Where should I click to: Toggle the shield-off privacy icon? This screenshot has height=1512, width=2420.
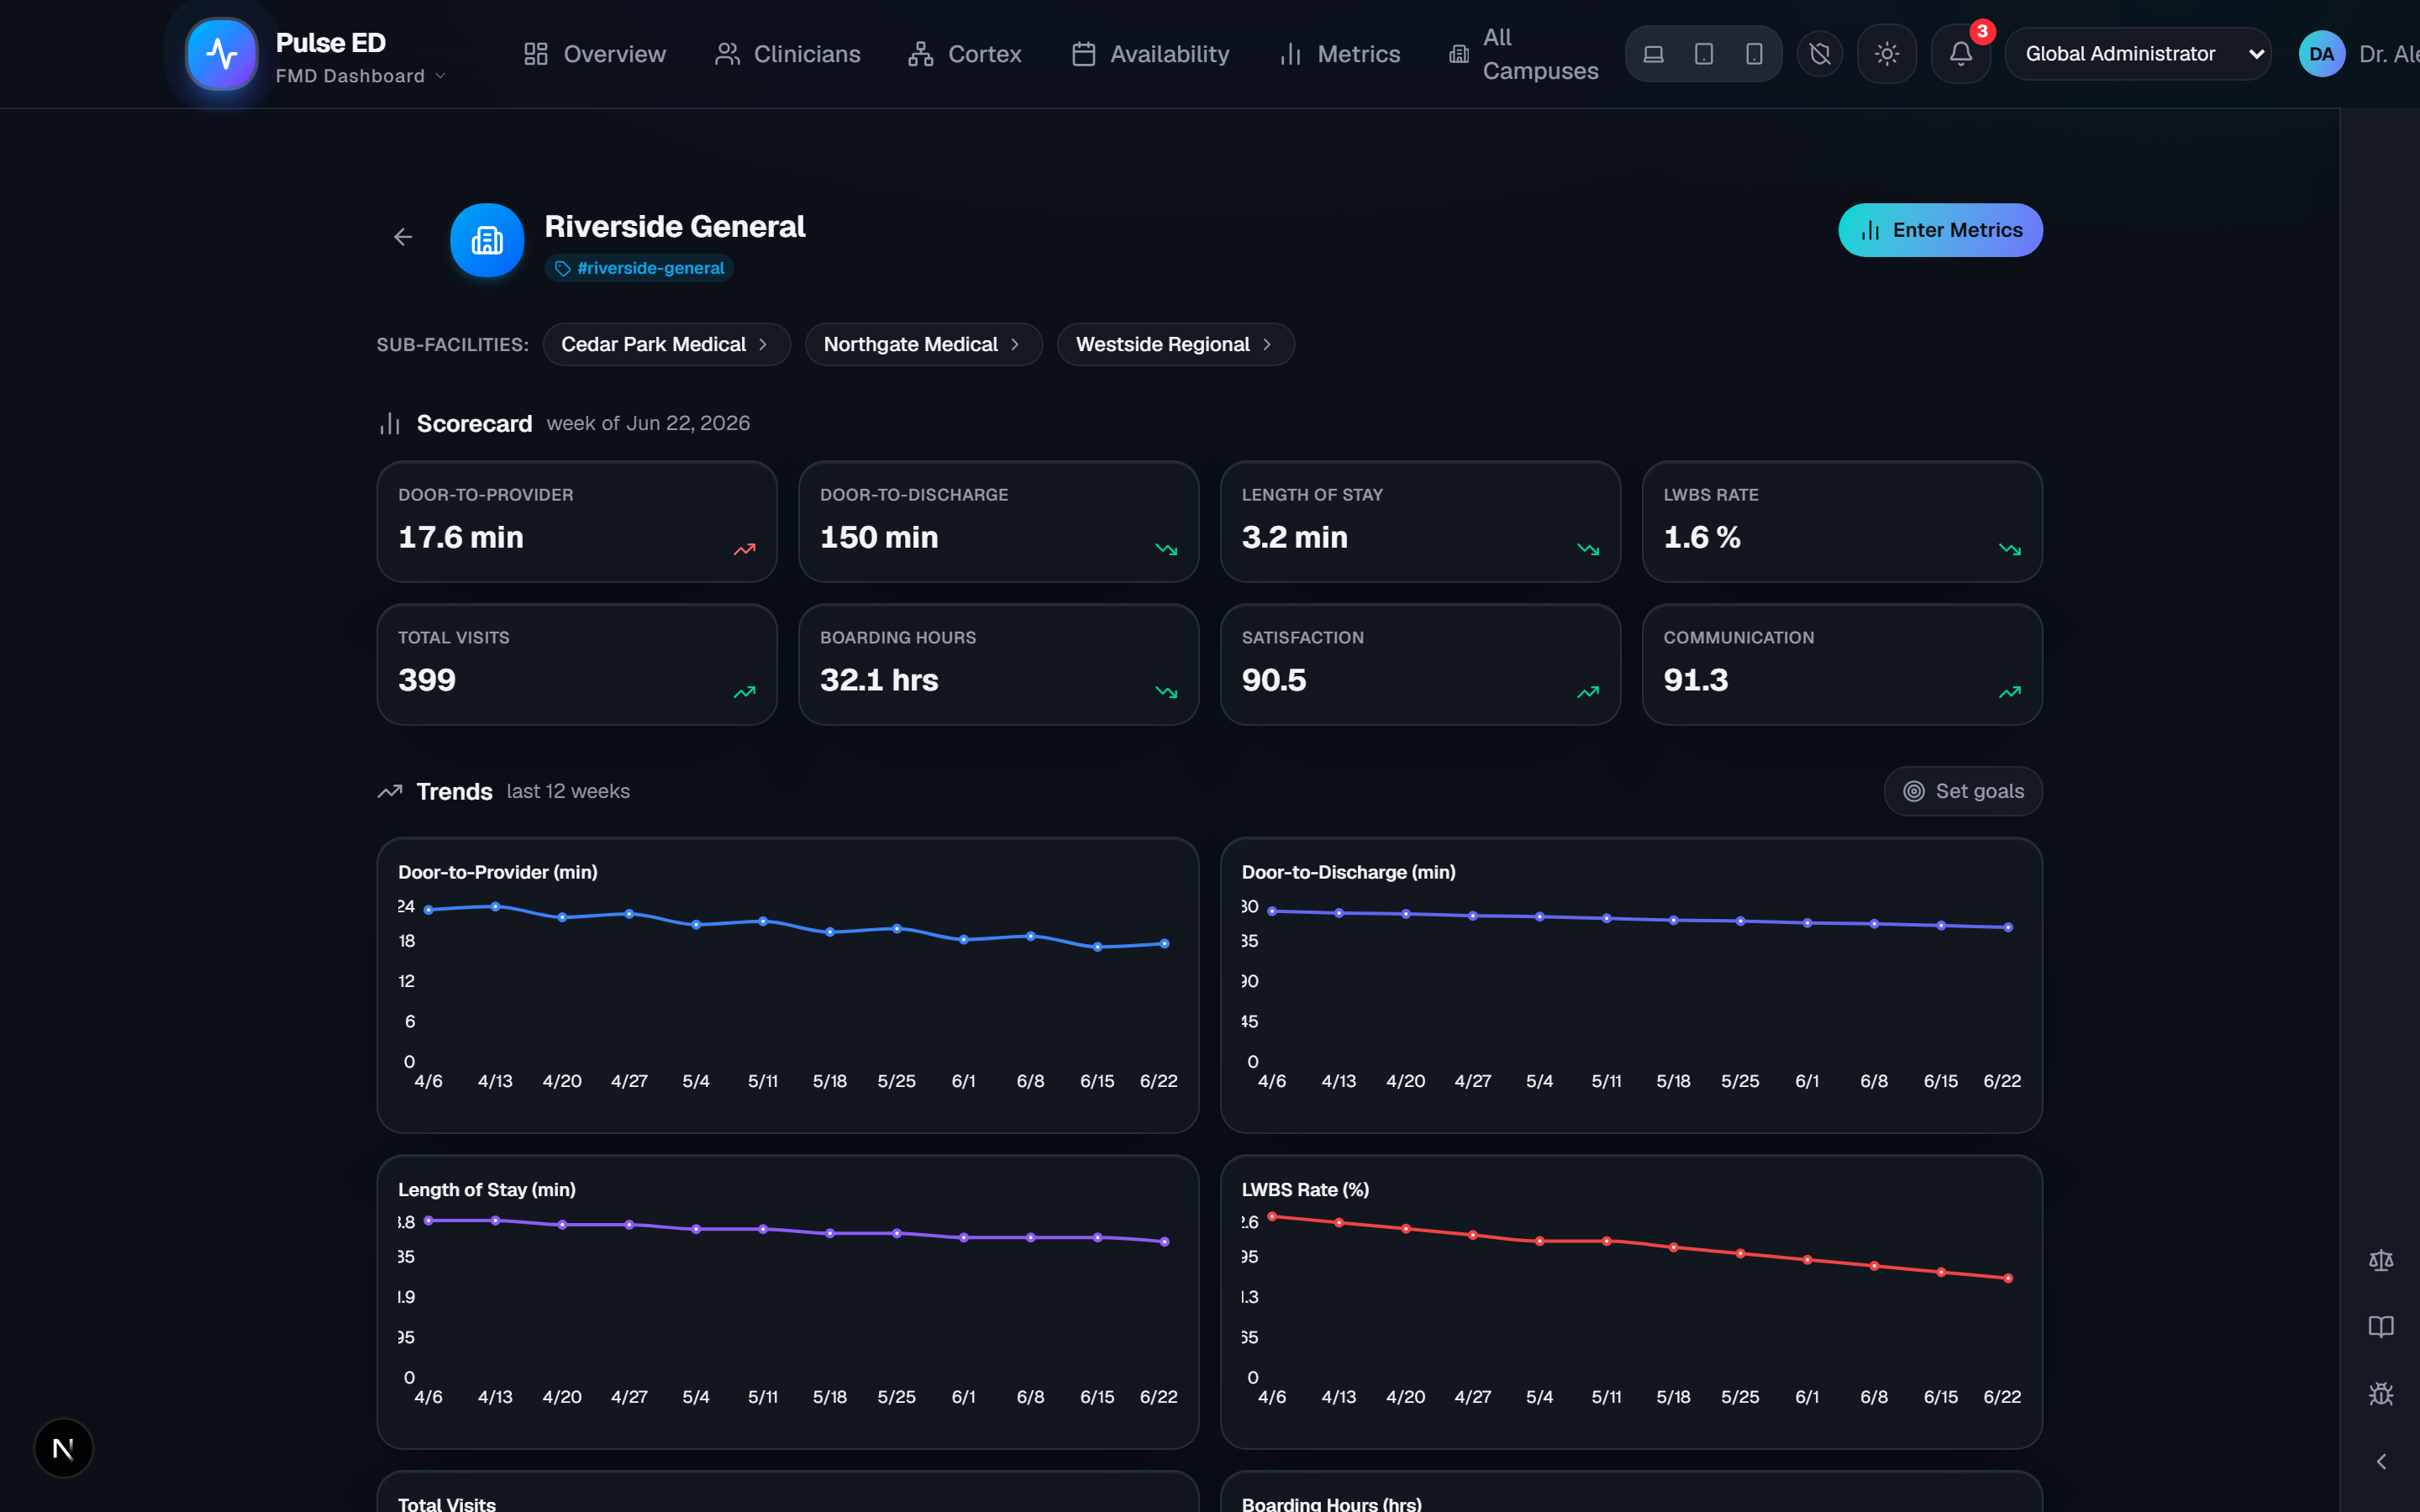[x=1820, y=54]
